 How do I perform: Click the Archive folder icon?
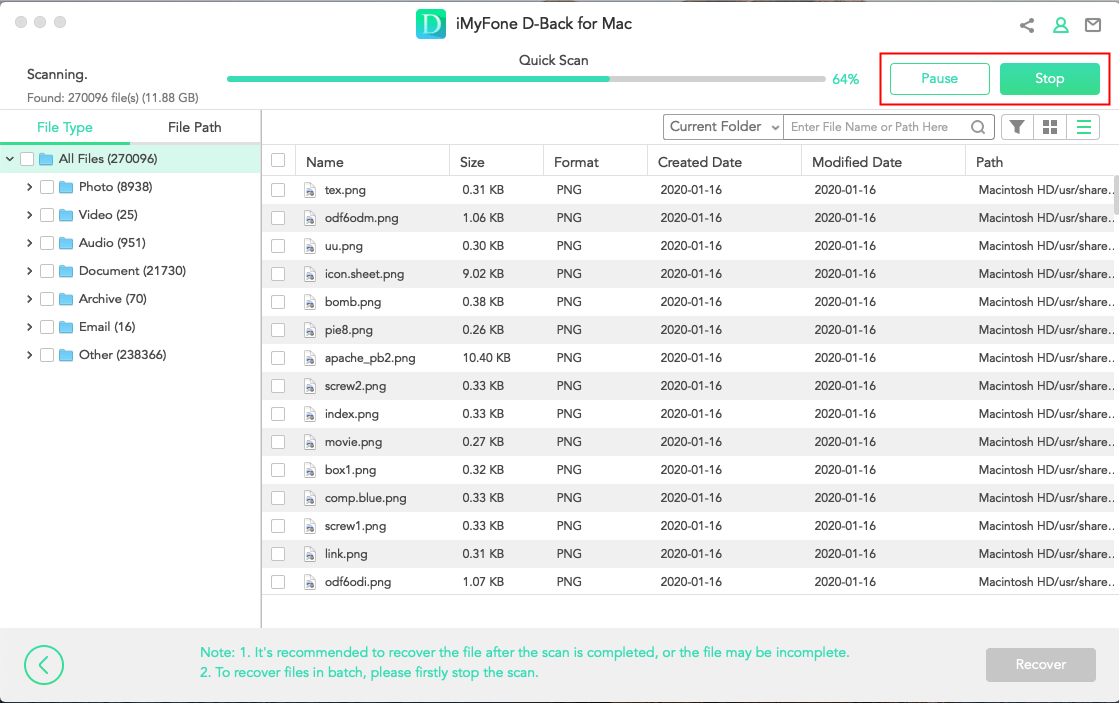pos(66,299)
